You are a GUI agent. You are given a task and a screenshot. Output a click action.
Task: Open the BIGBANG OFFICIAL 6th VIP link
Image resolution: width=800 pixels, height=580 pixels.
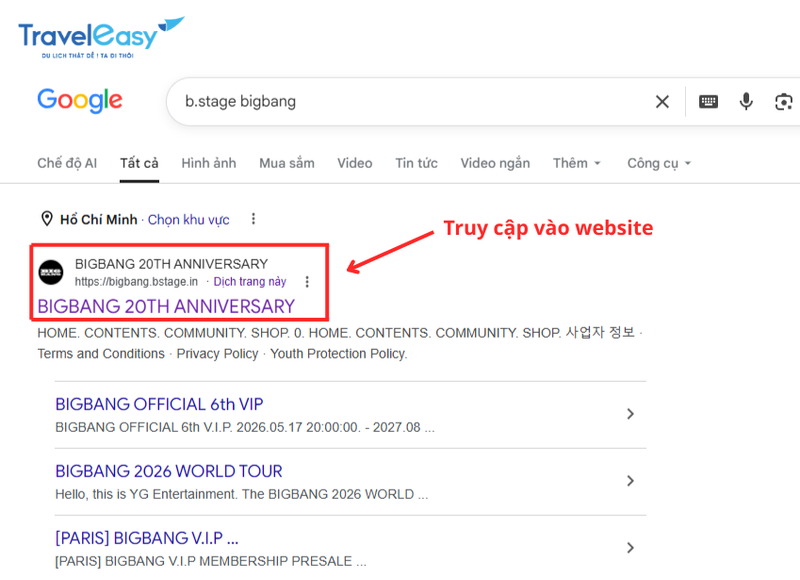[159, 404]
